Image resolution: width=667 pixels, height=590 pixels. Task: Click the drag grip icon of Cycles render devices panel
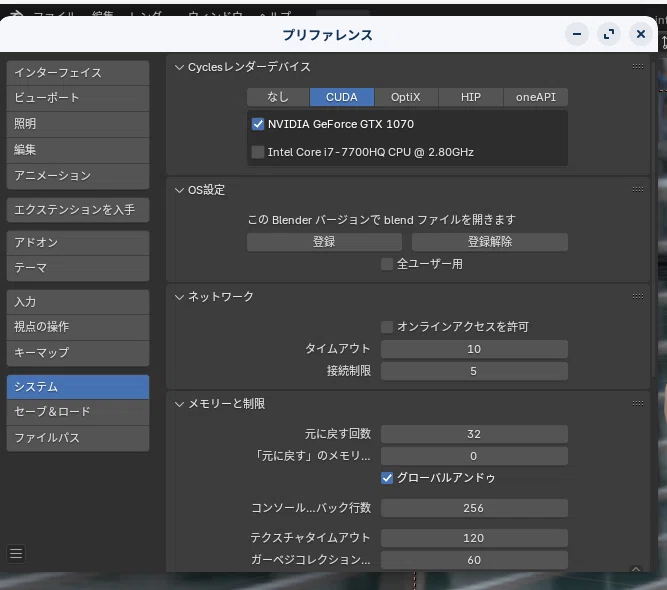638,66
